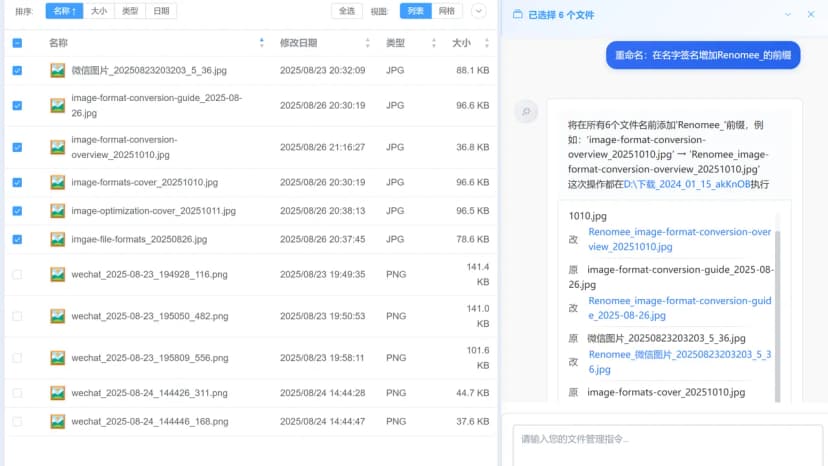The width and height of the screenshot is (828, 466).
Task: Click image icon of image-format-conversion-guide file
Action: 58,106
